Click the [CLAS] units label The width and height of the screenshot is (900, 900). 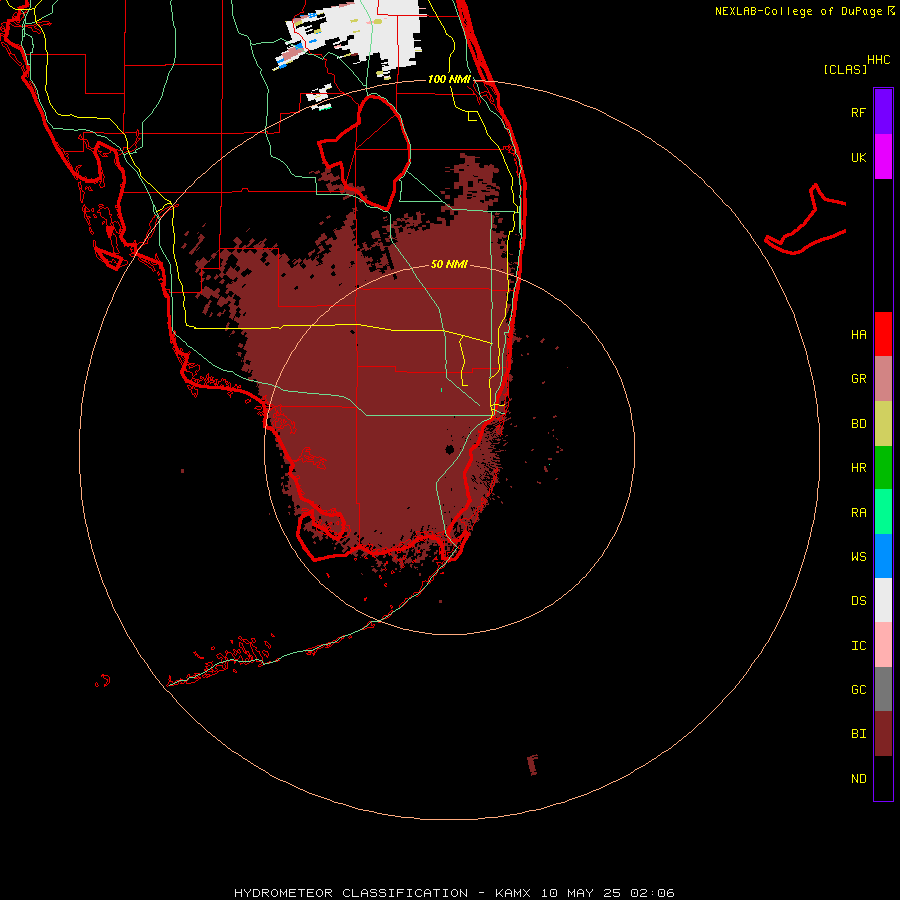tap(845, 69)
